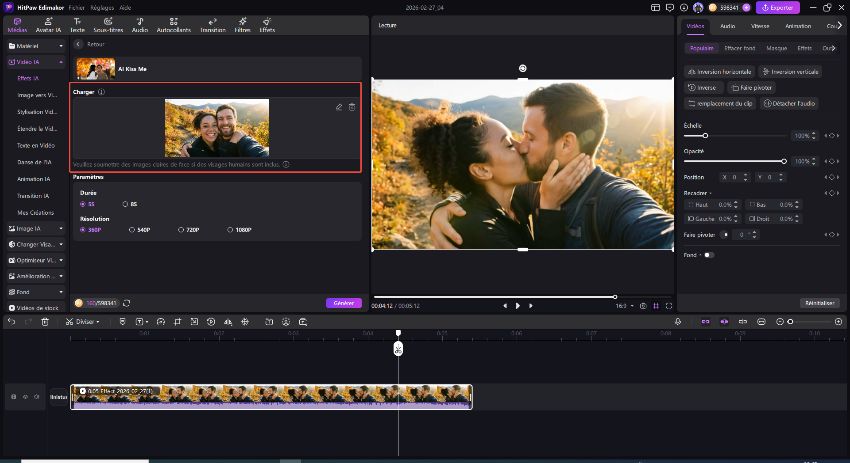This screenshot has height=463, width=850.
Task: Expand the Matériel section
Action: (x=36, y=46)
